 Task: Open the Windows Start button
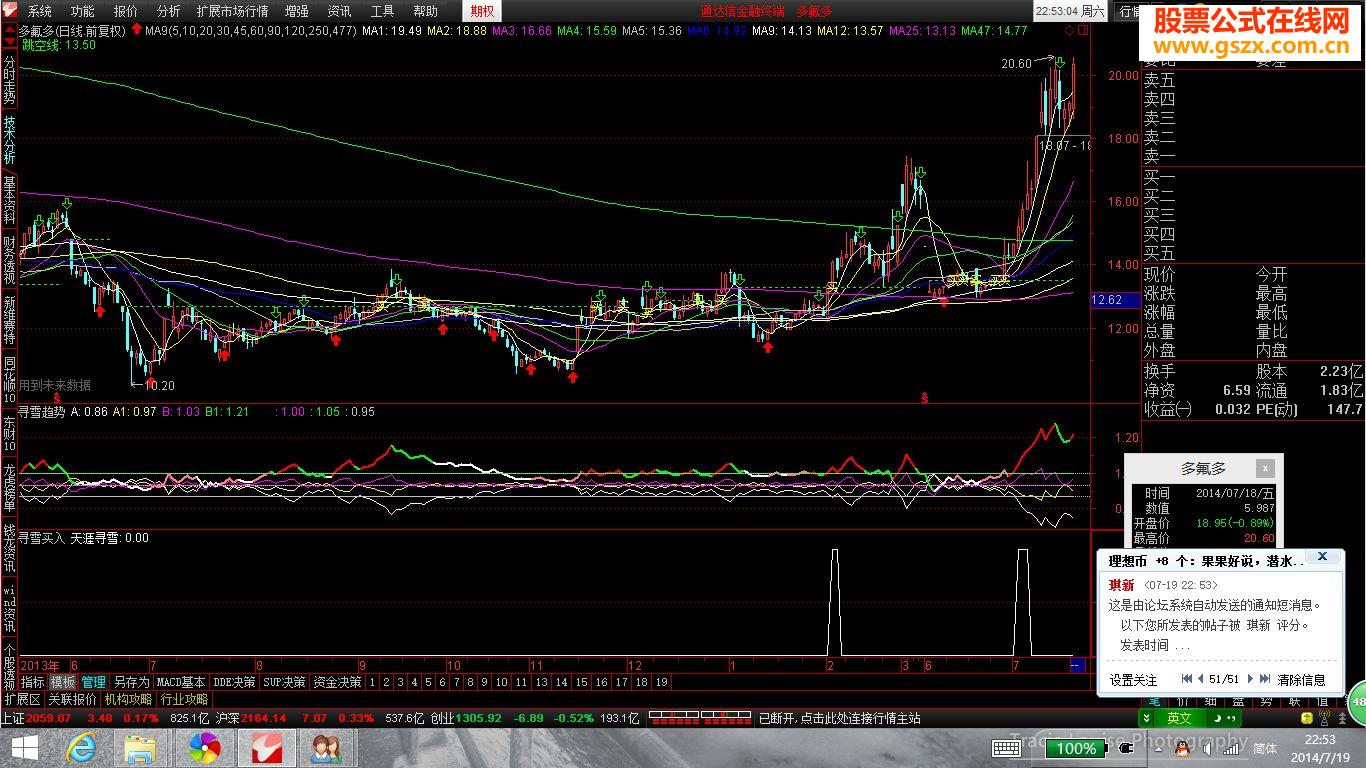pos(24,747)
